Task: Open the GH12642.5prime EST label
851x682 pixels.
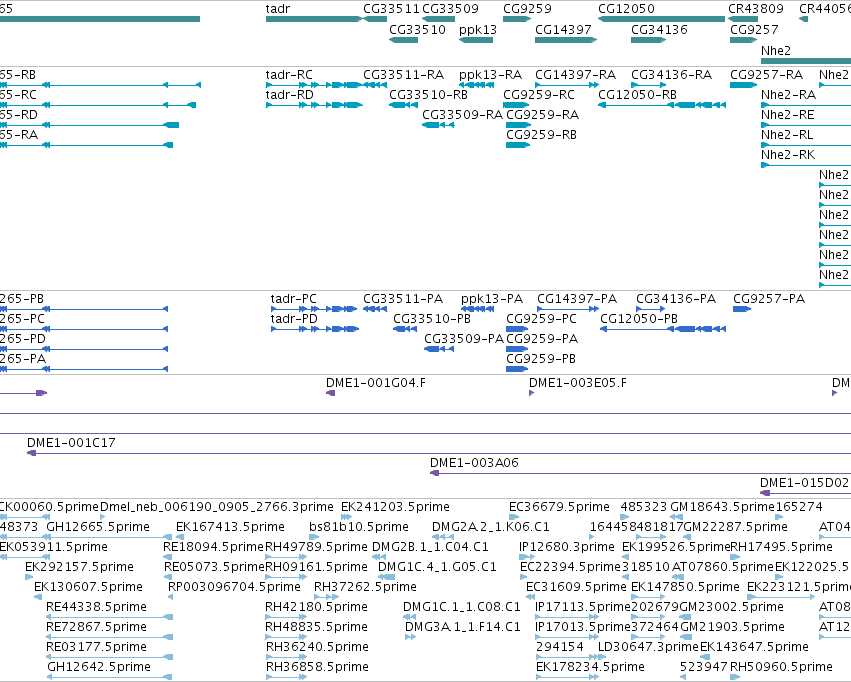Action: tap(99, 667)
